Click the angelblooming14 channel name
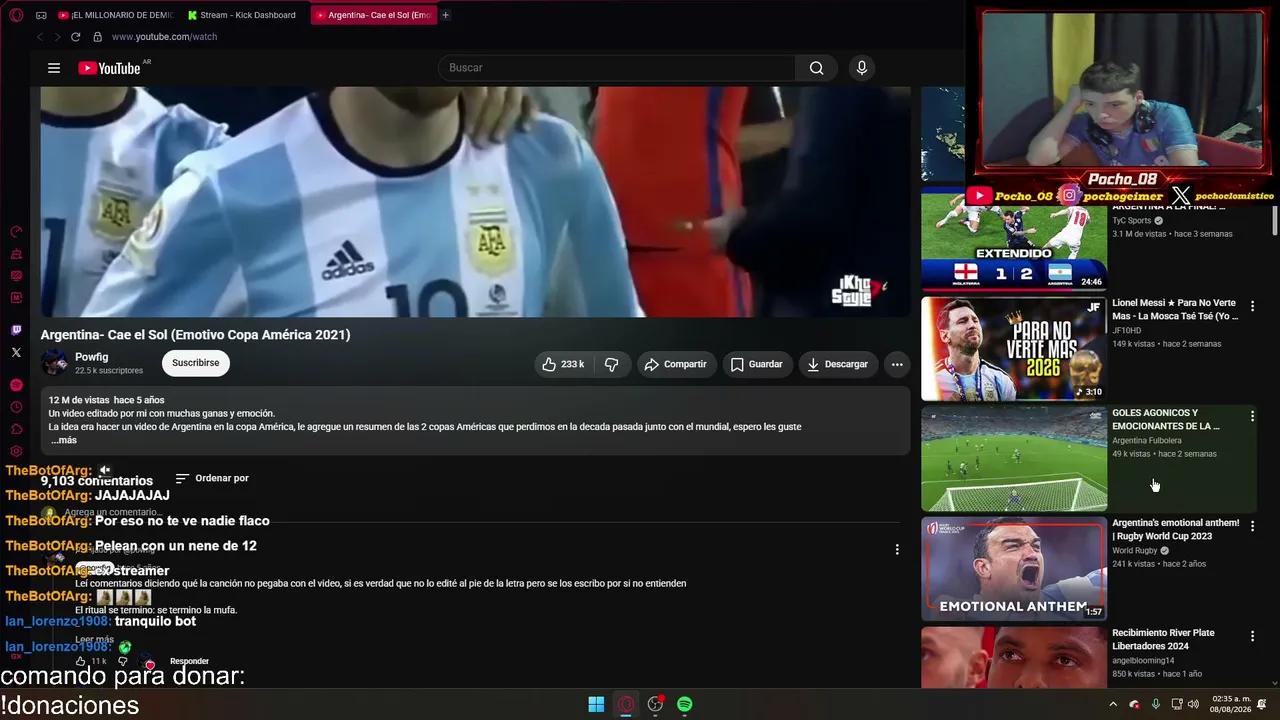Viewport: 1280px width, 720px height. click(1143, 660)
